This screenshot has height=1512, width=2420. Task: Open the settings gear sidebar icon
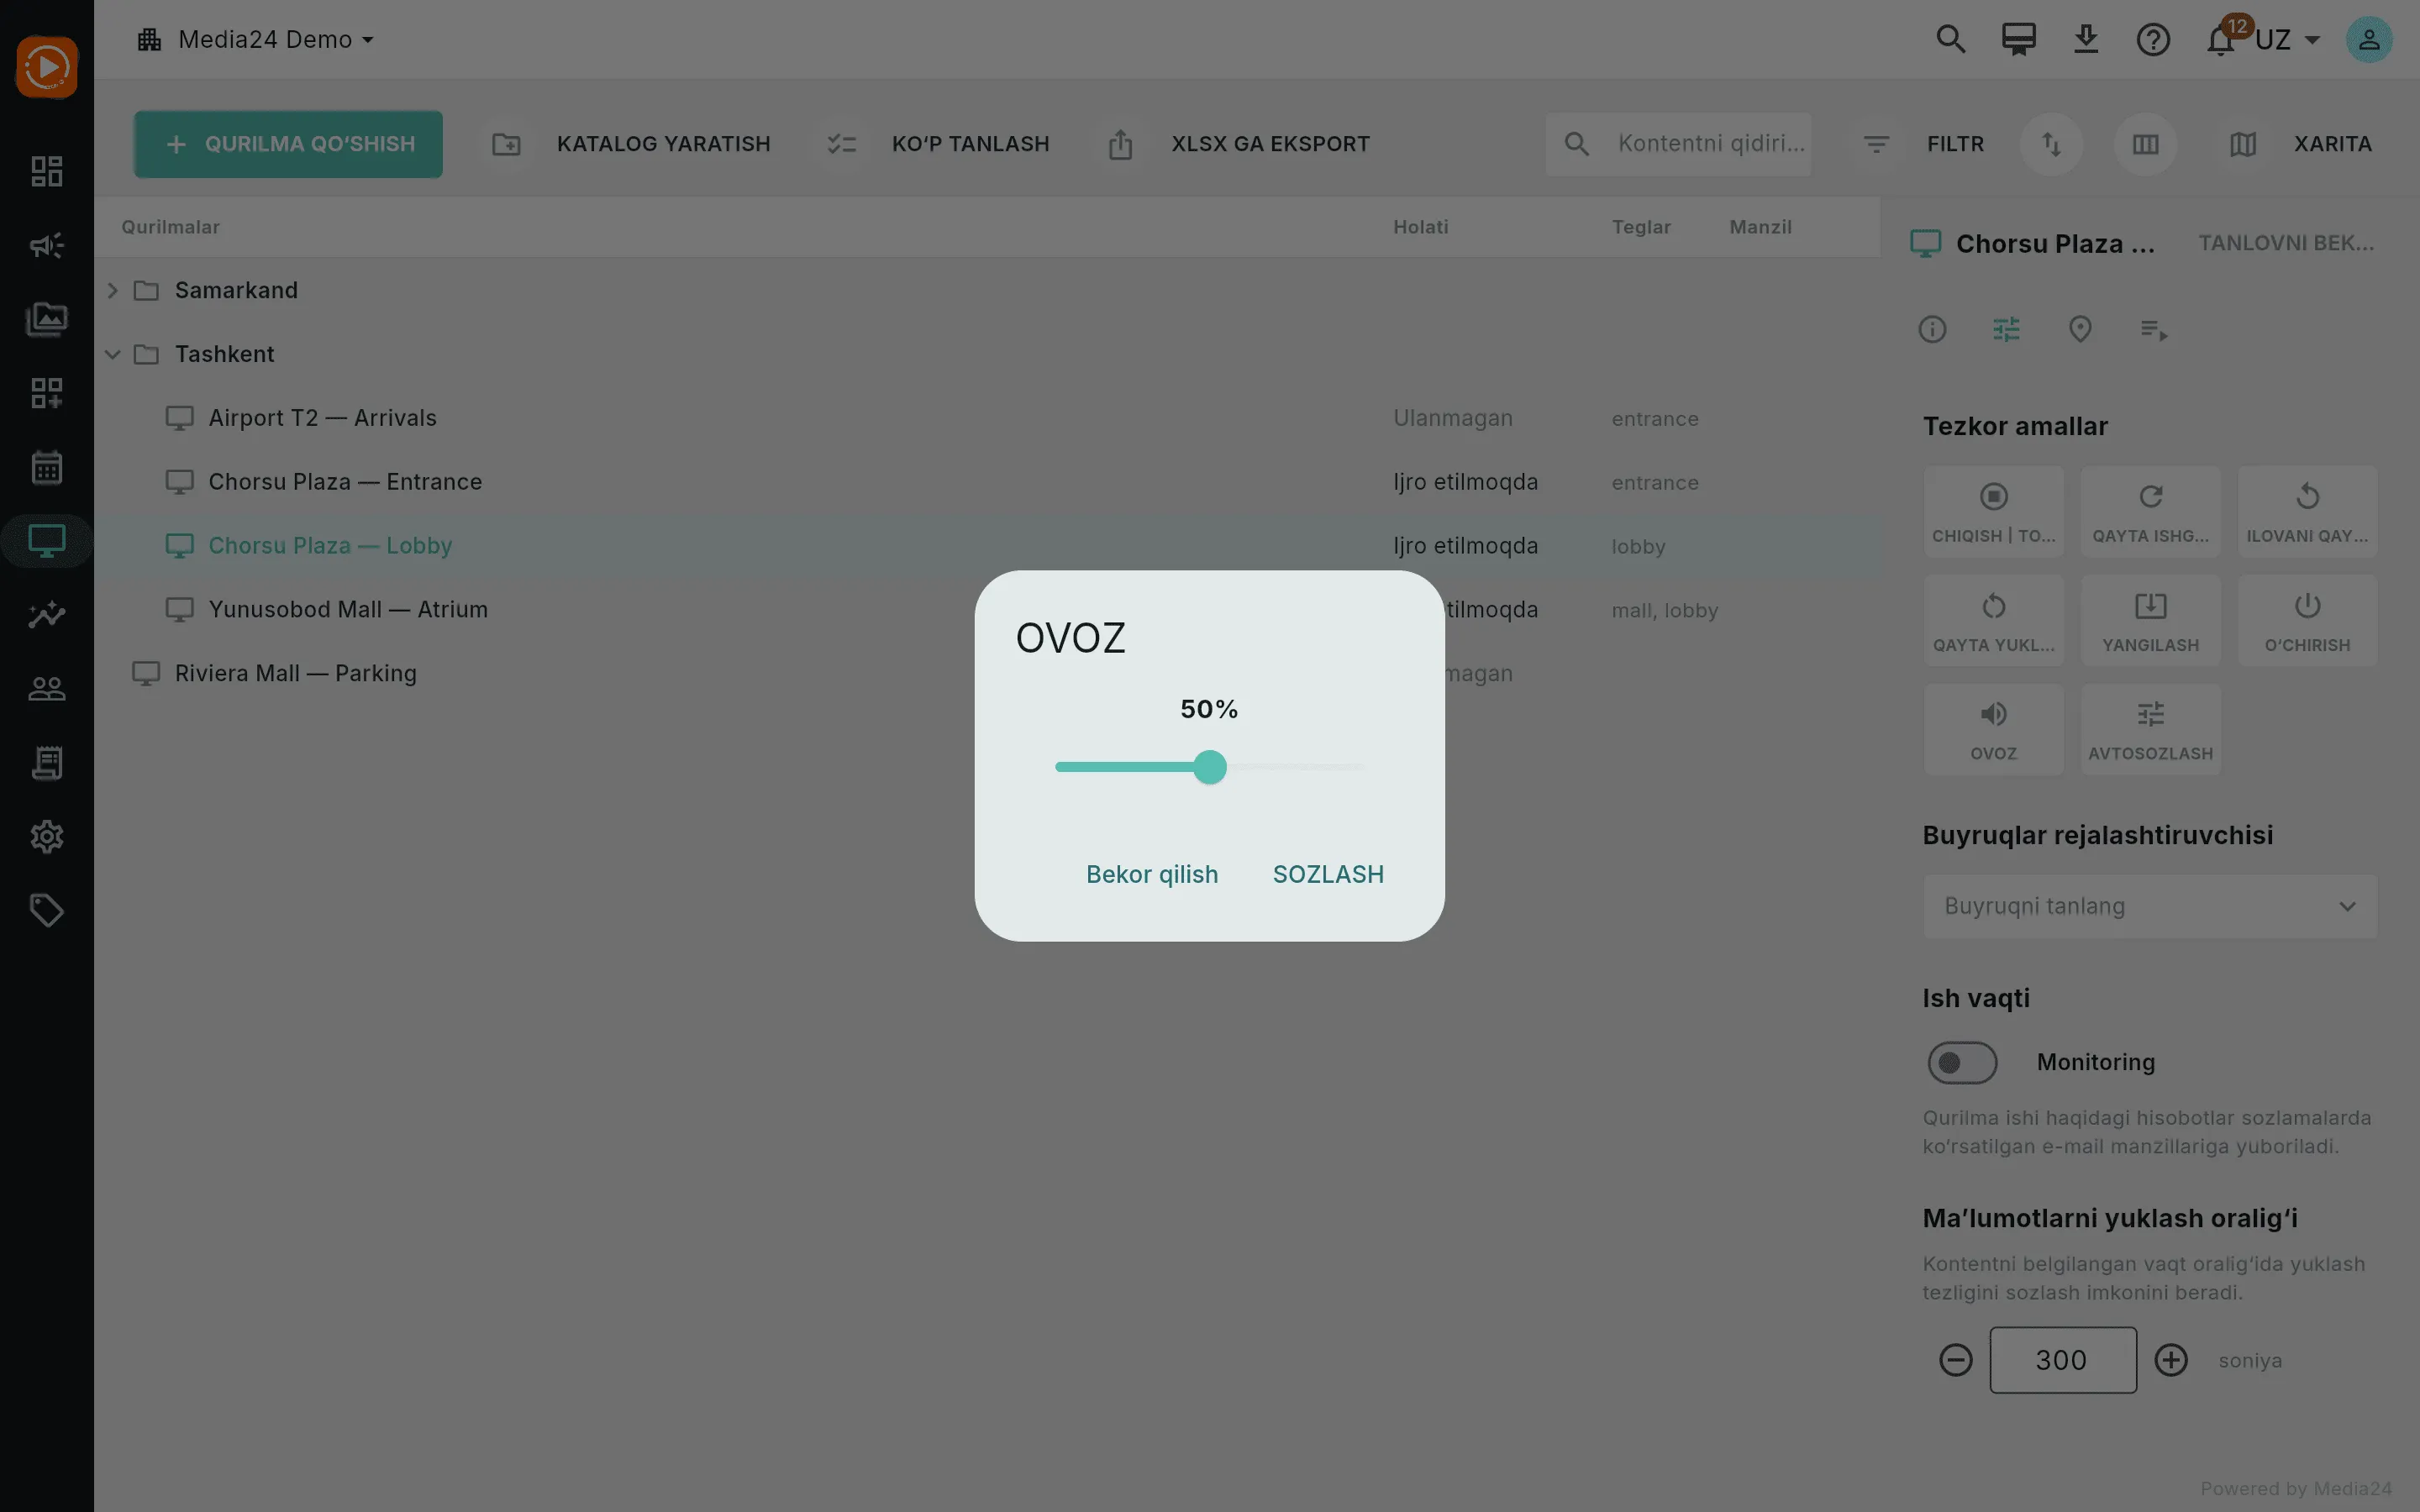pyautogui.click(x=46, y=836)
